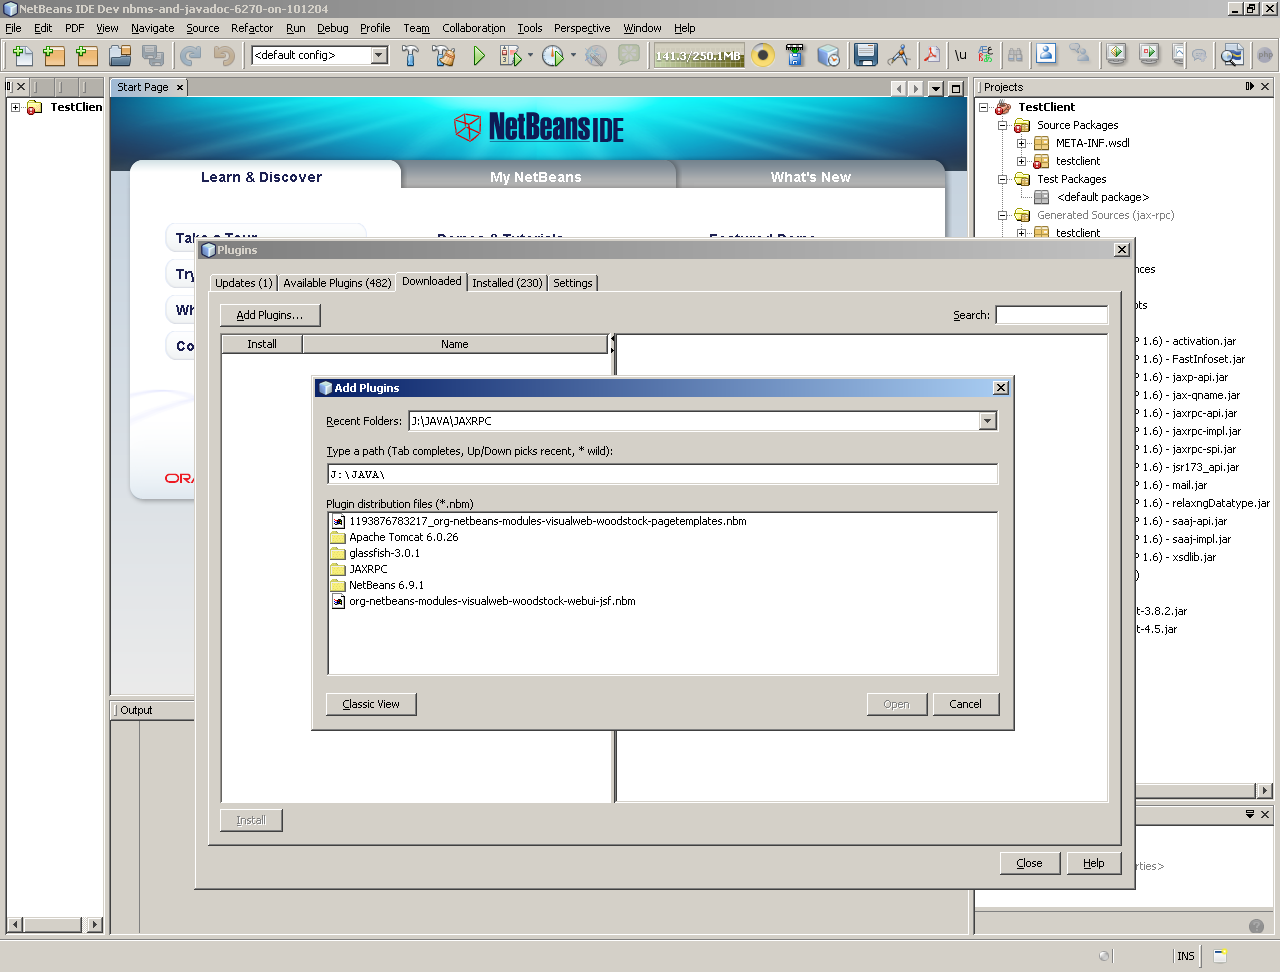The width and height of the screenshot is (1280, 973).
Task: Switch to the Installed (230) tab
Action: (507, 283)
